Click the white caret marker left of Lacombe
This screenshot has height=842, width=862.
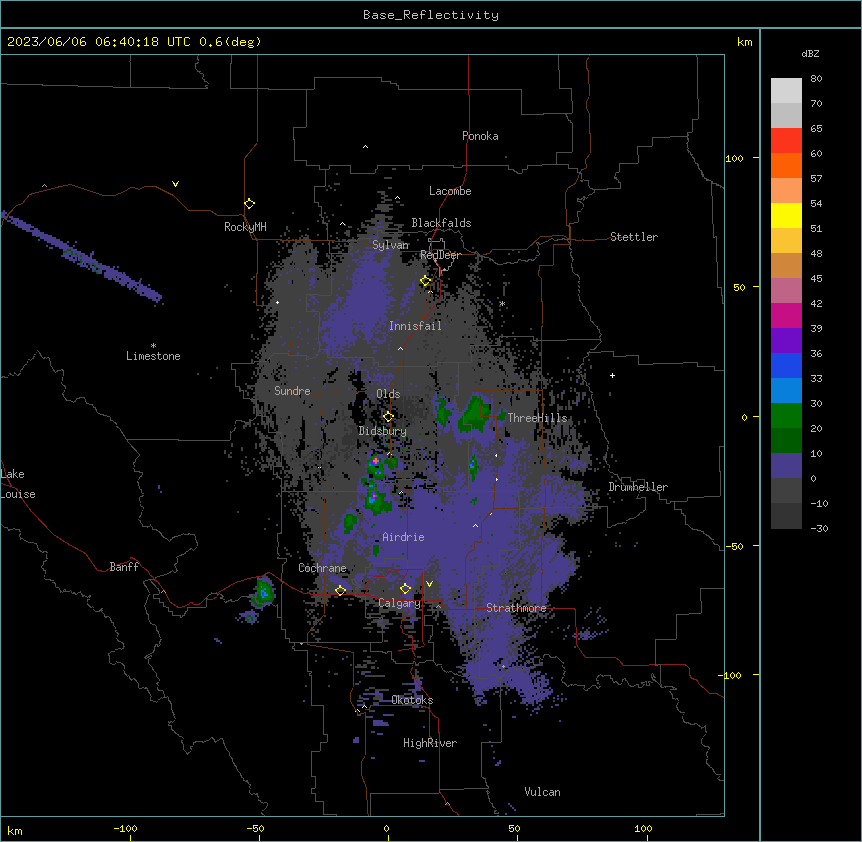click(x=397, y=198)
